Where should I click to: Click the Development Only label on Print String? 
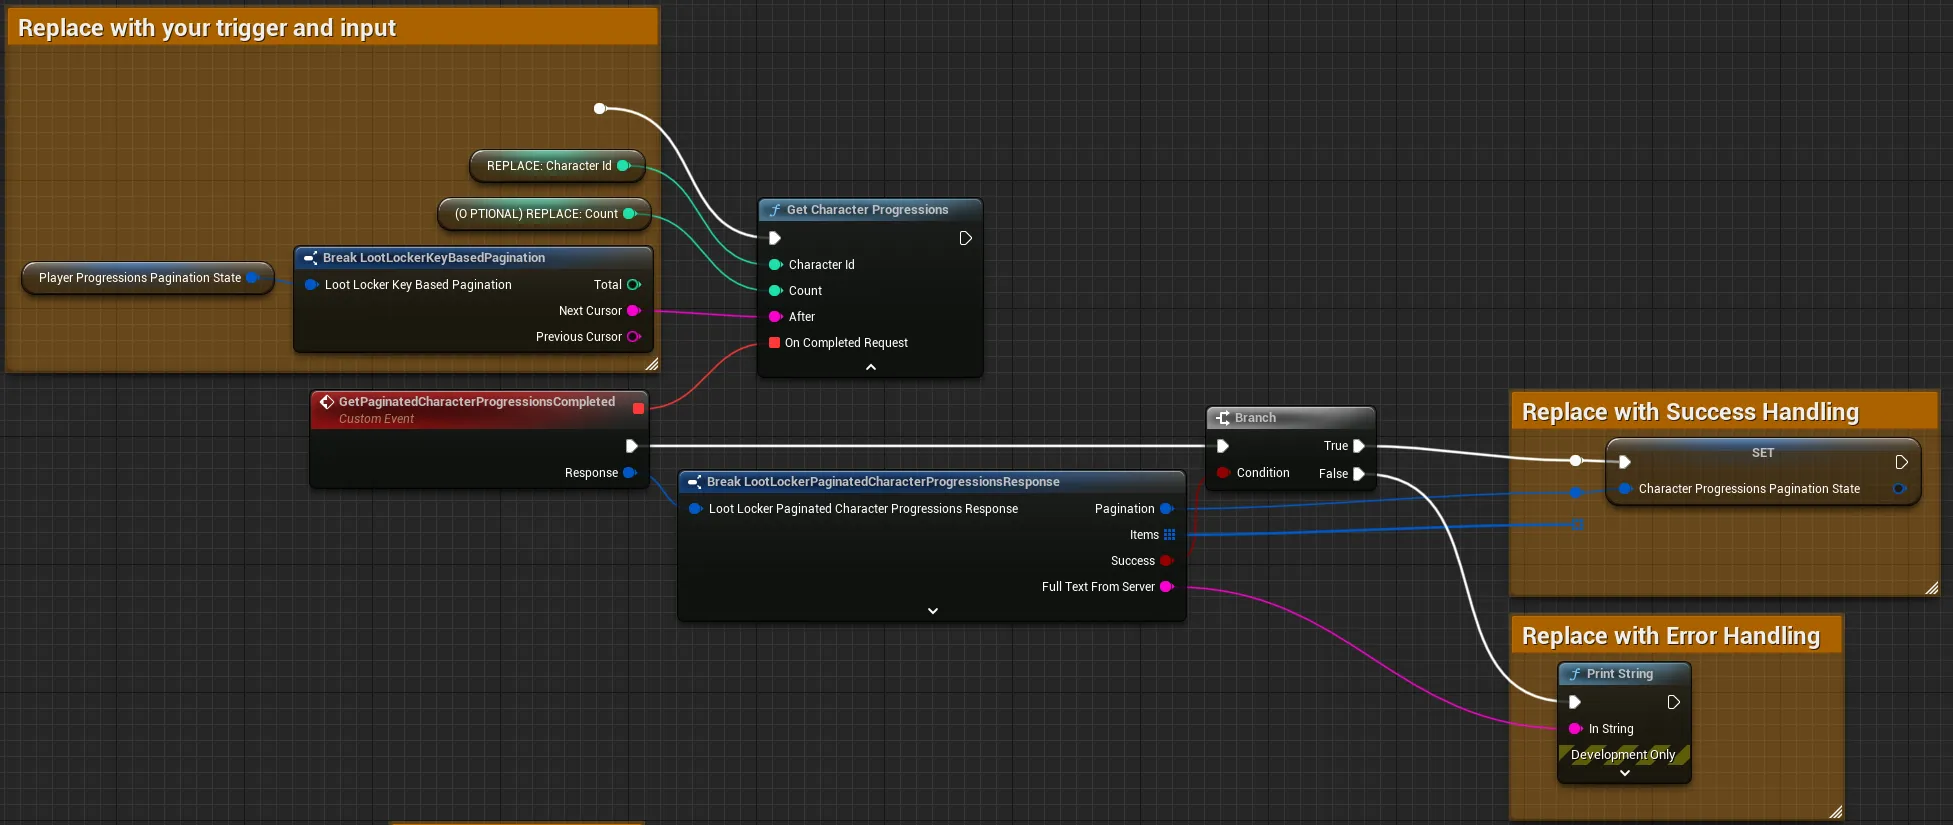(x=1623, y=755)
